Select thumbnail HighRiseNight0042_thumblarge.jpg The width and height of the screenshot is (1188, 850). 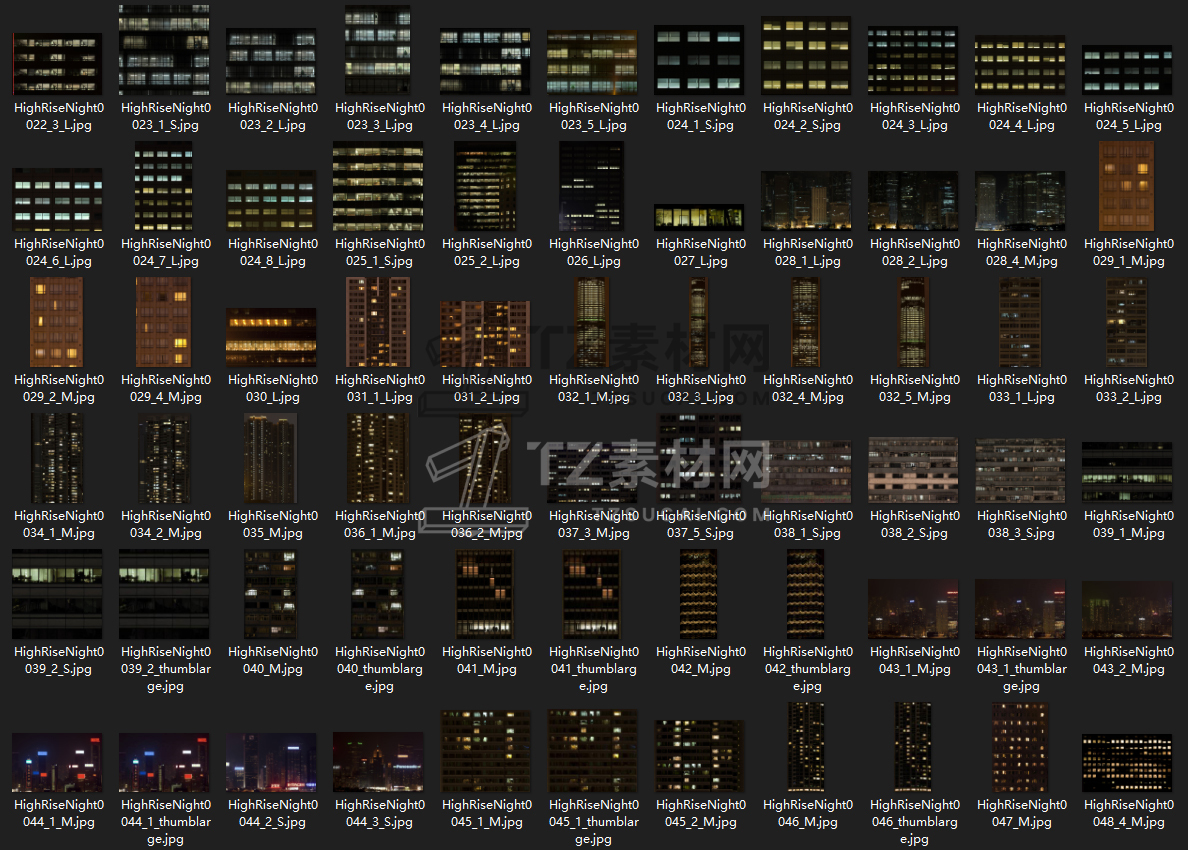coord(805,594)
